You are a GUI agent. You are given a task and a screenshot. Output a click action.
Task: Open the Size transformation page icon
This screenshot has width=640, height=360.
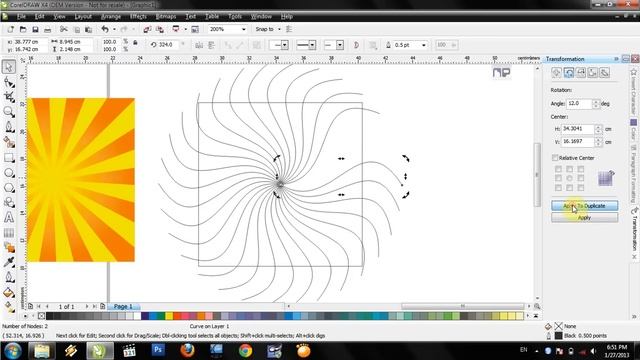tap(593, 73)
